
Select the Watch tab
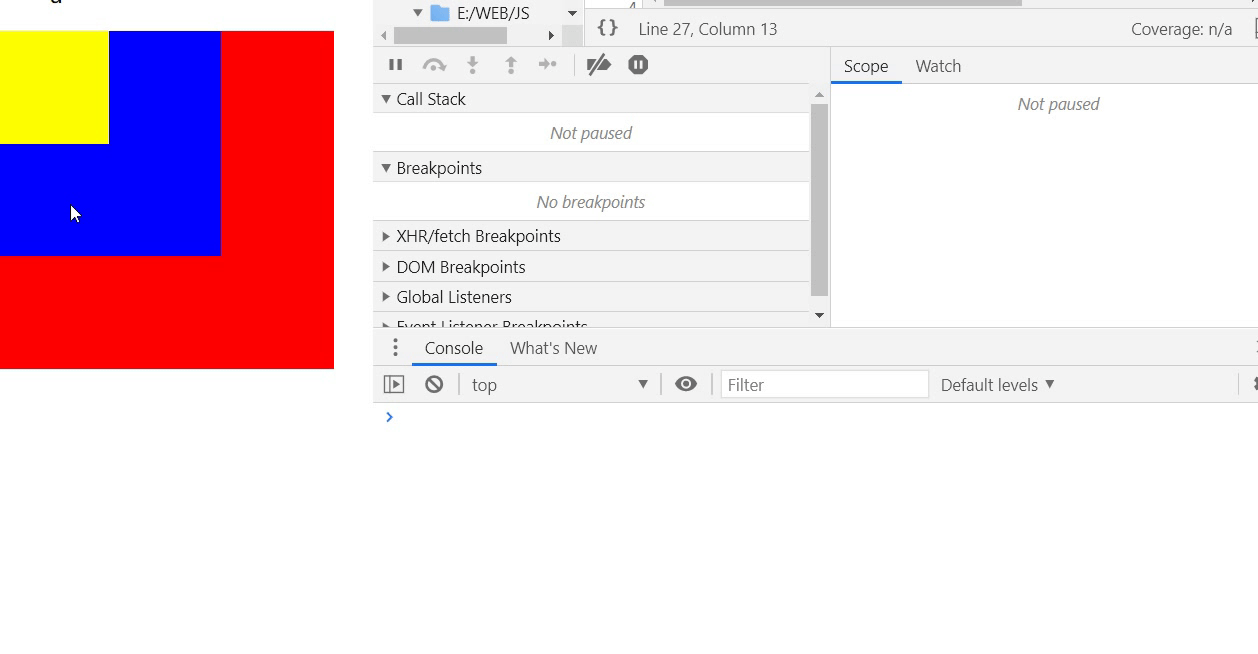[x=938, y=66]
